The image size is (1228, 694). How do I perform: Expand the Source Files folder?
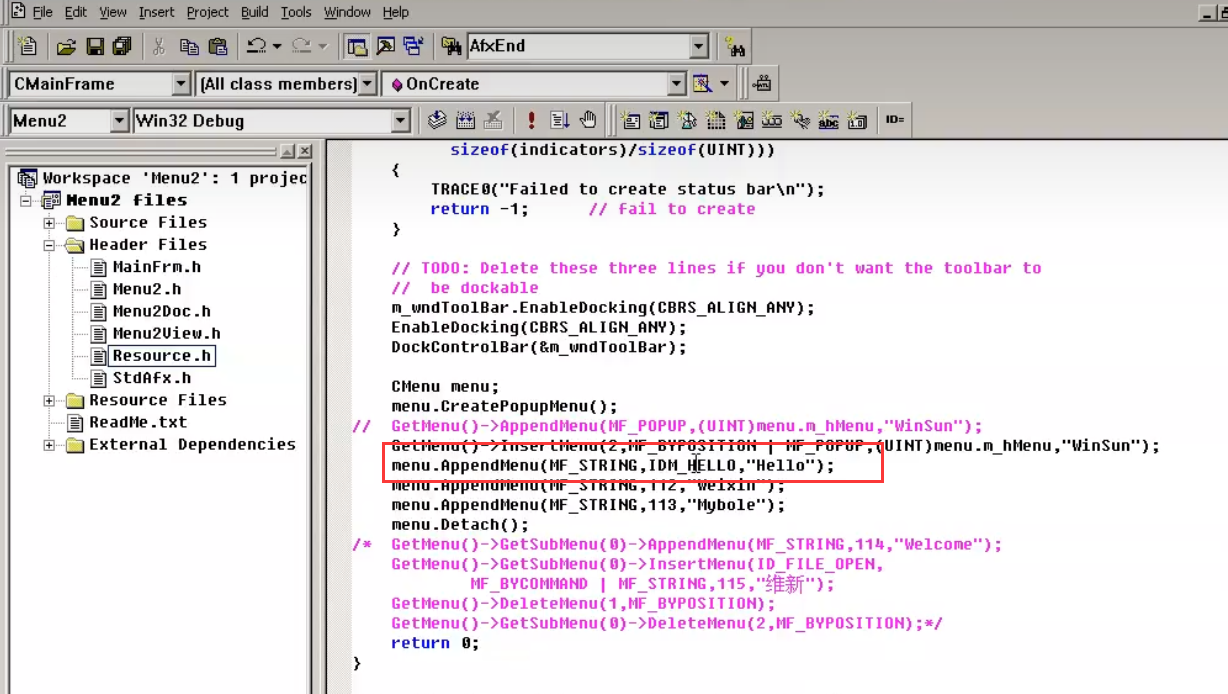(49, 222)
